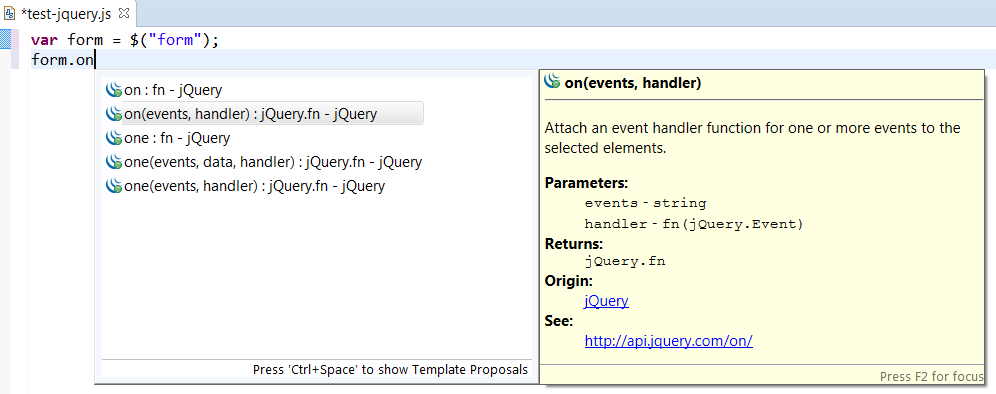Click 'Press Ctrl+Space to show Template Proposals' text
This screenshot has width=996, height=394.
click(x=390, y=370)
